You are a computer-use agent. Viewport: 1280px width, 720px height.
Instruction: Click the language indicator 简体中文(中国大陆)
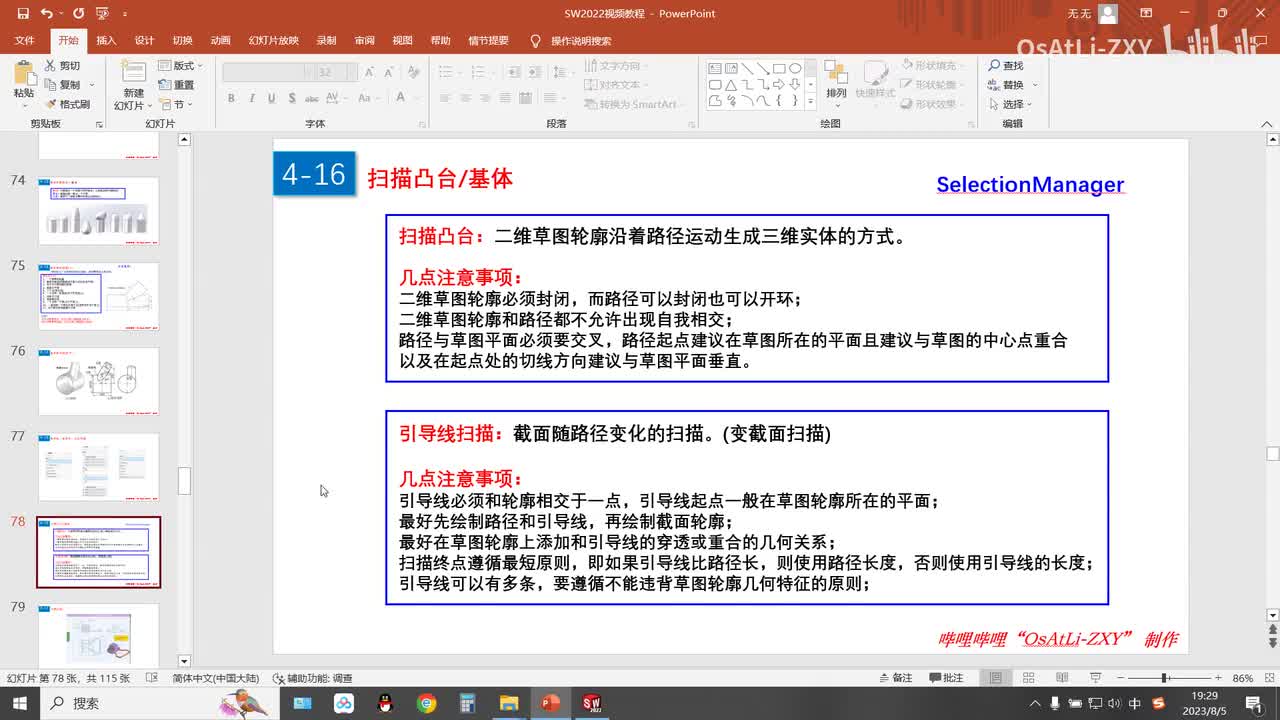[215, 678]
